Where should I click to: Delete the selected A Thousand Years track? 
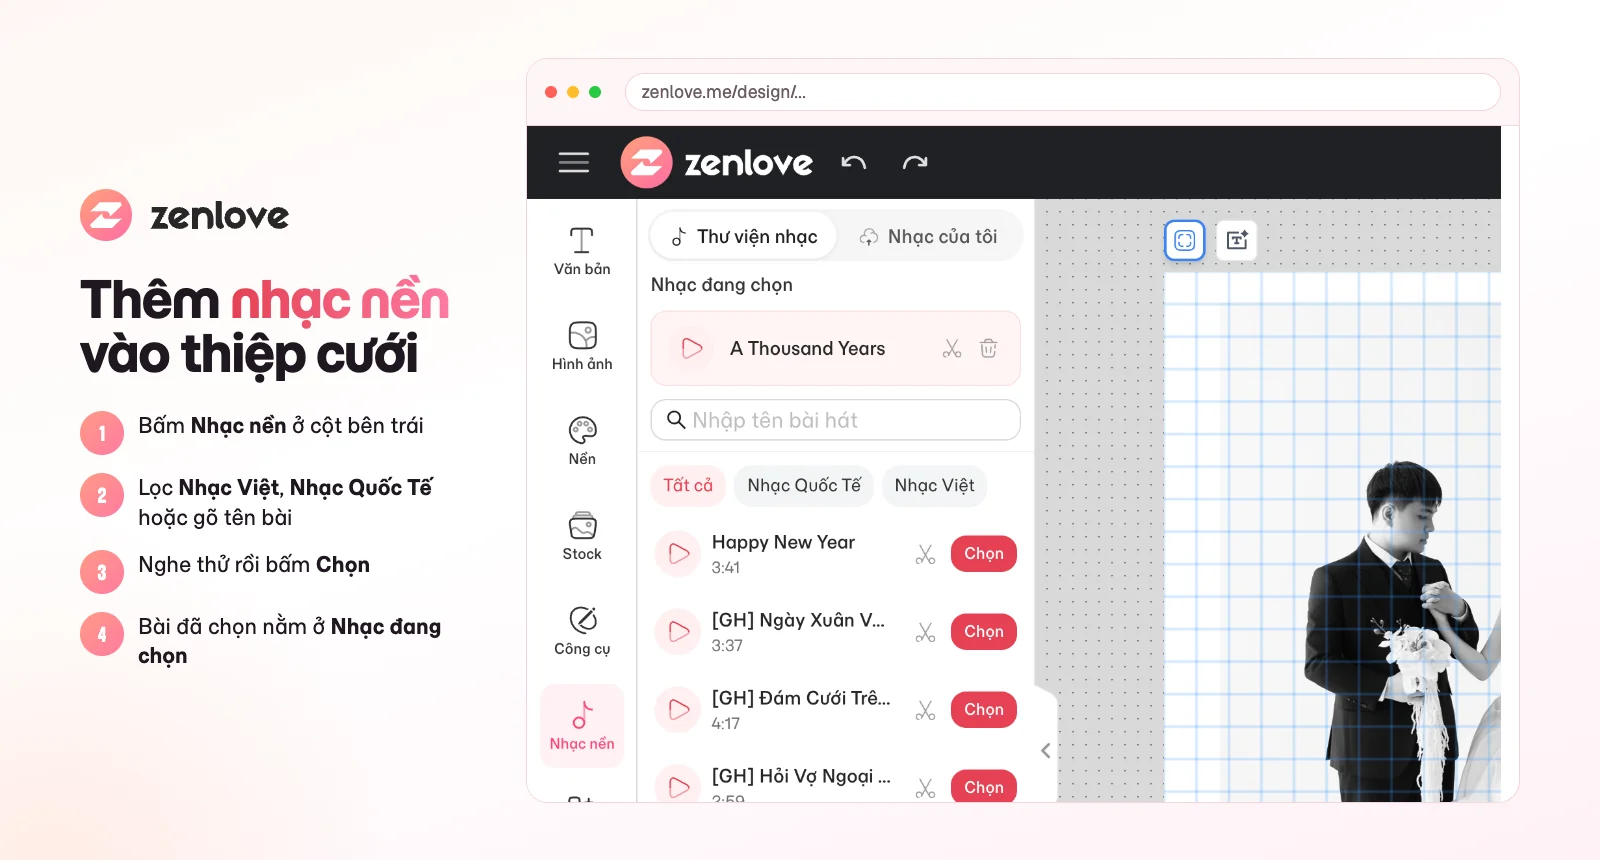coord(988,348)
